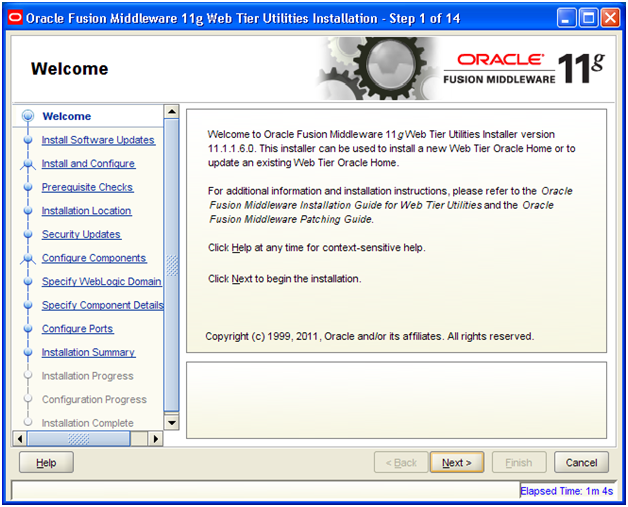Click the Prerequisite Checks step bullet
This screenshot has height=507, width=628.
click(28, 187)
